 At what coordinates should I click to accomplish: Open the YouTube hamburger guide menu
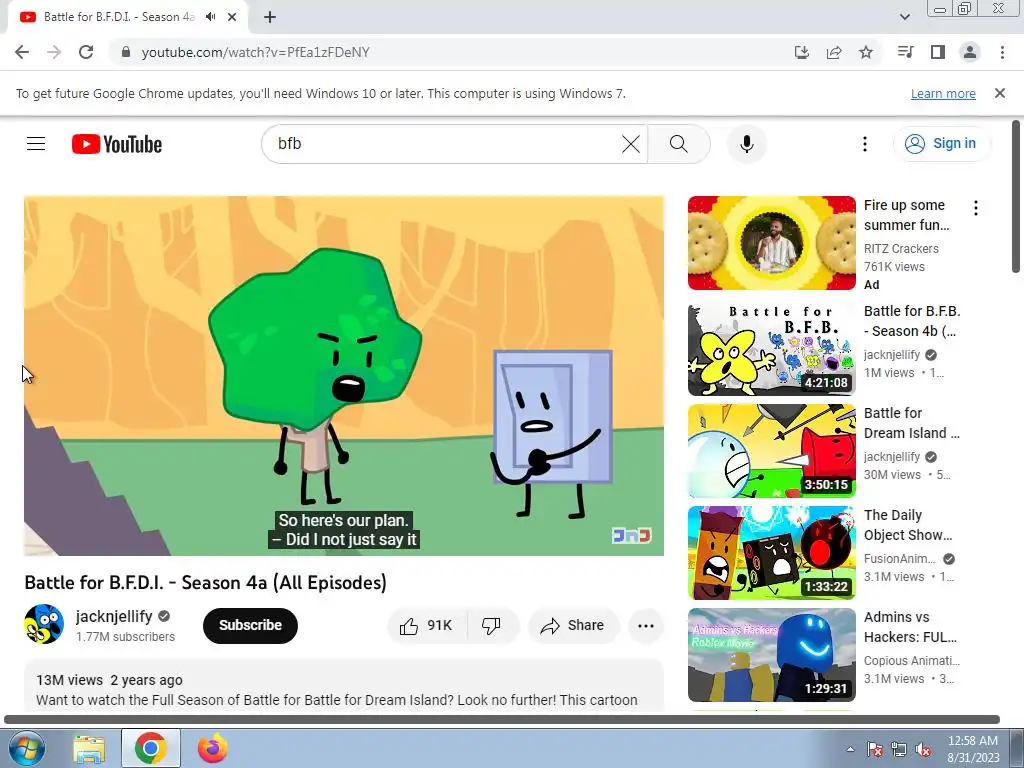[x=36, y=144]
